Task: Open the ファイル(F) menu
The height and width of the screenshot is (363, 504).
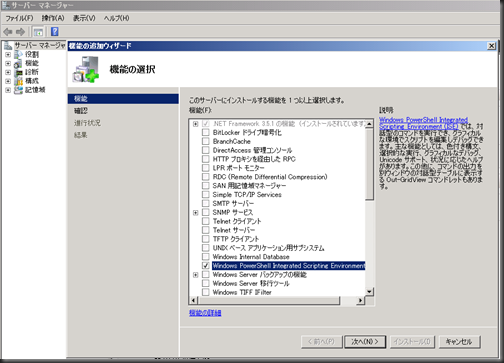Action: [x=19, y=18]
